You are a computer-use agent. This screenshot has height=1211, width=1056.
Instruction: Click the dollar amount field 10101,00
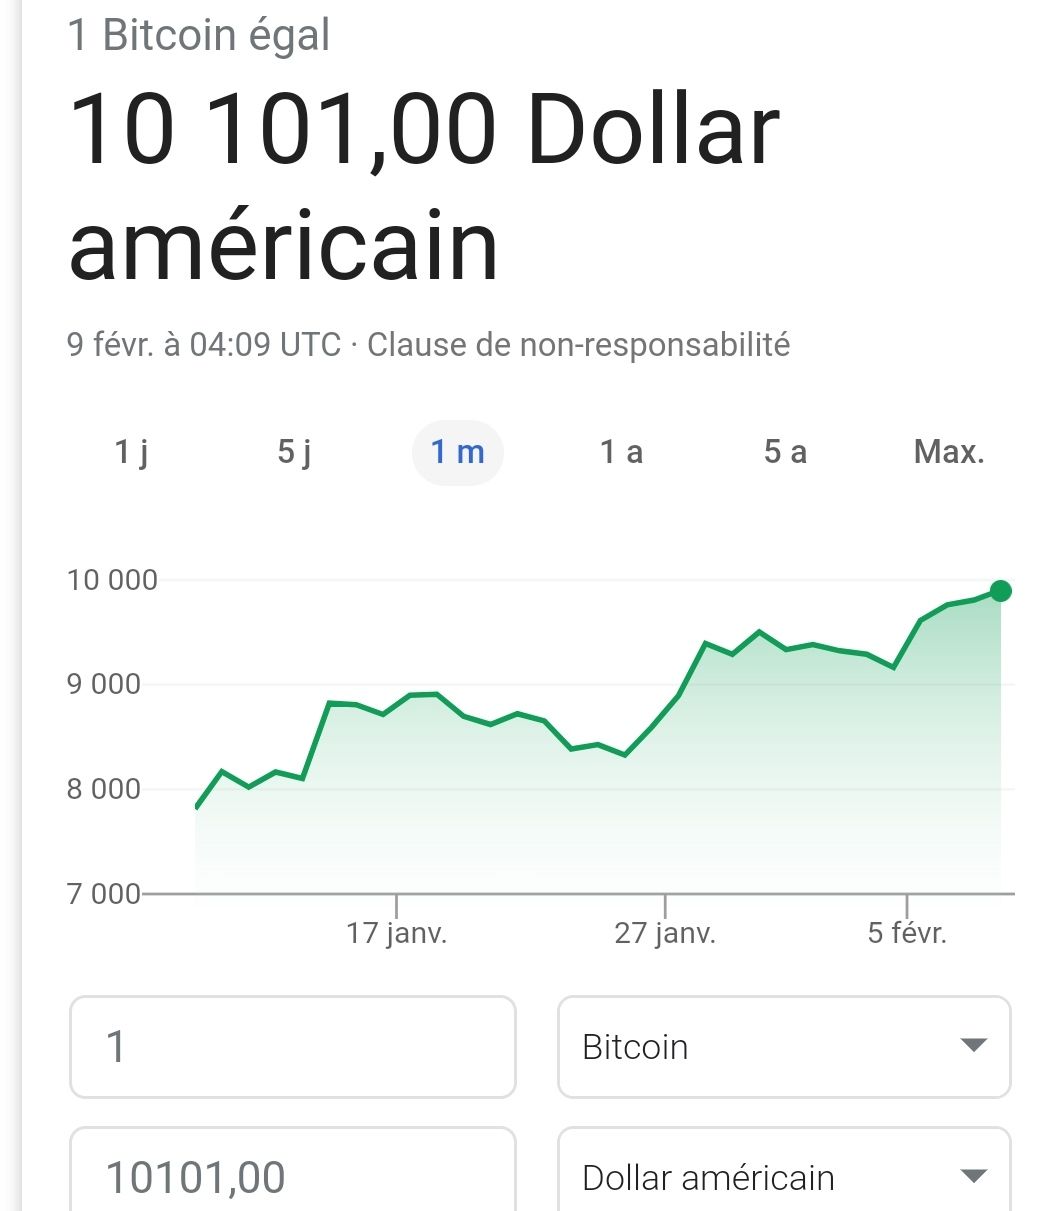point(292,1176)
